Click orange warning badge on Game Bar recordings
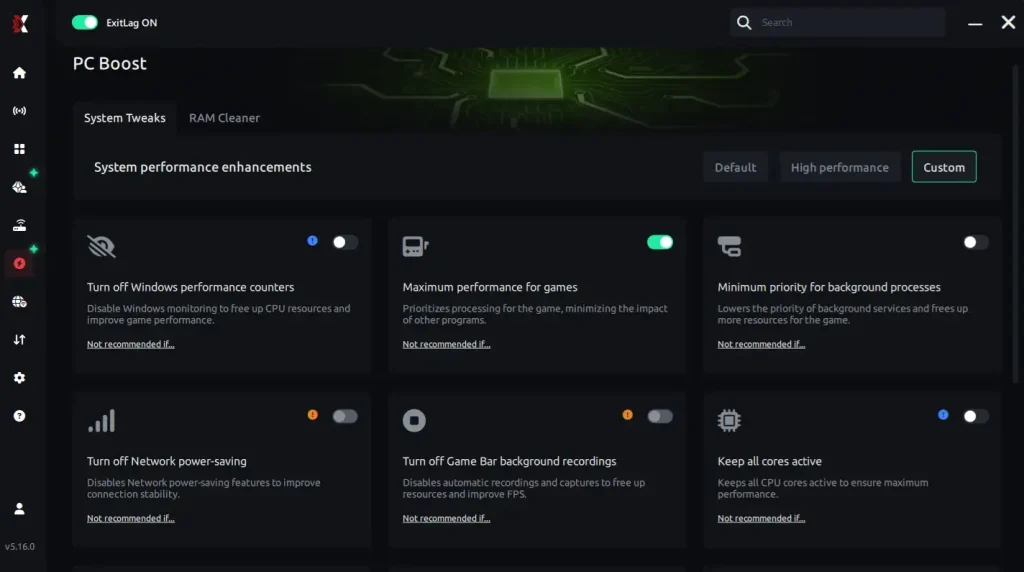This screenshot has height=572, width=1024. (628, 415)
